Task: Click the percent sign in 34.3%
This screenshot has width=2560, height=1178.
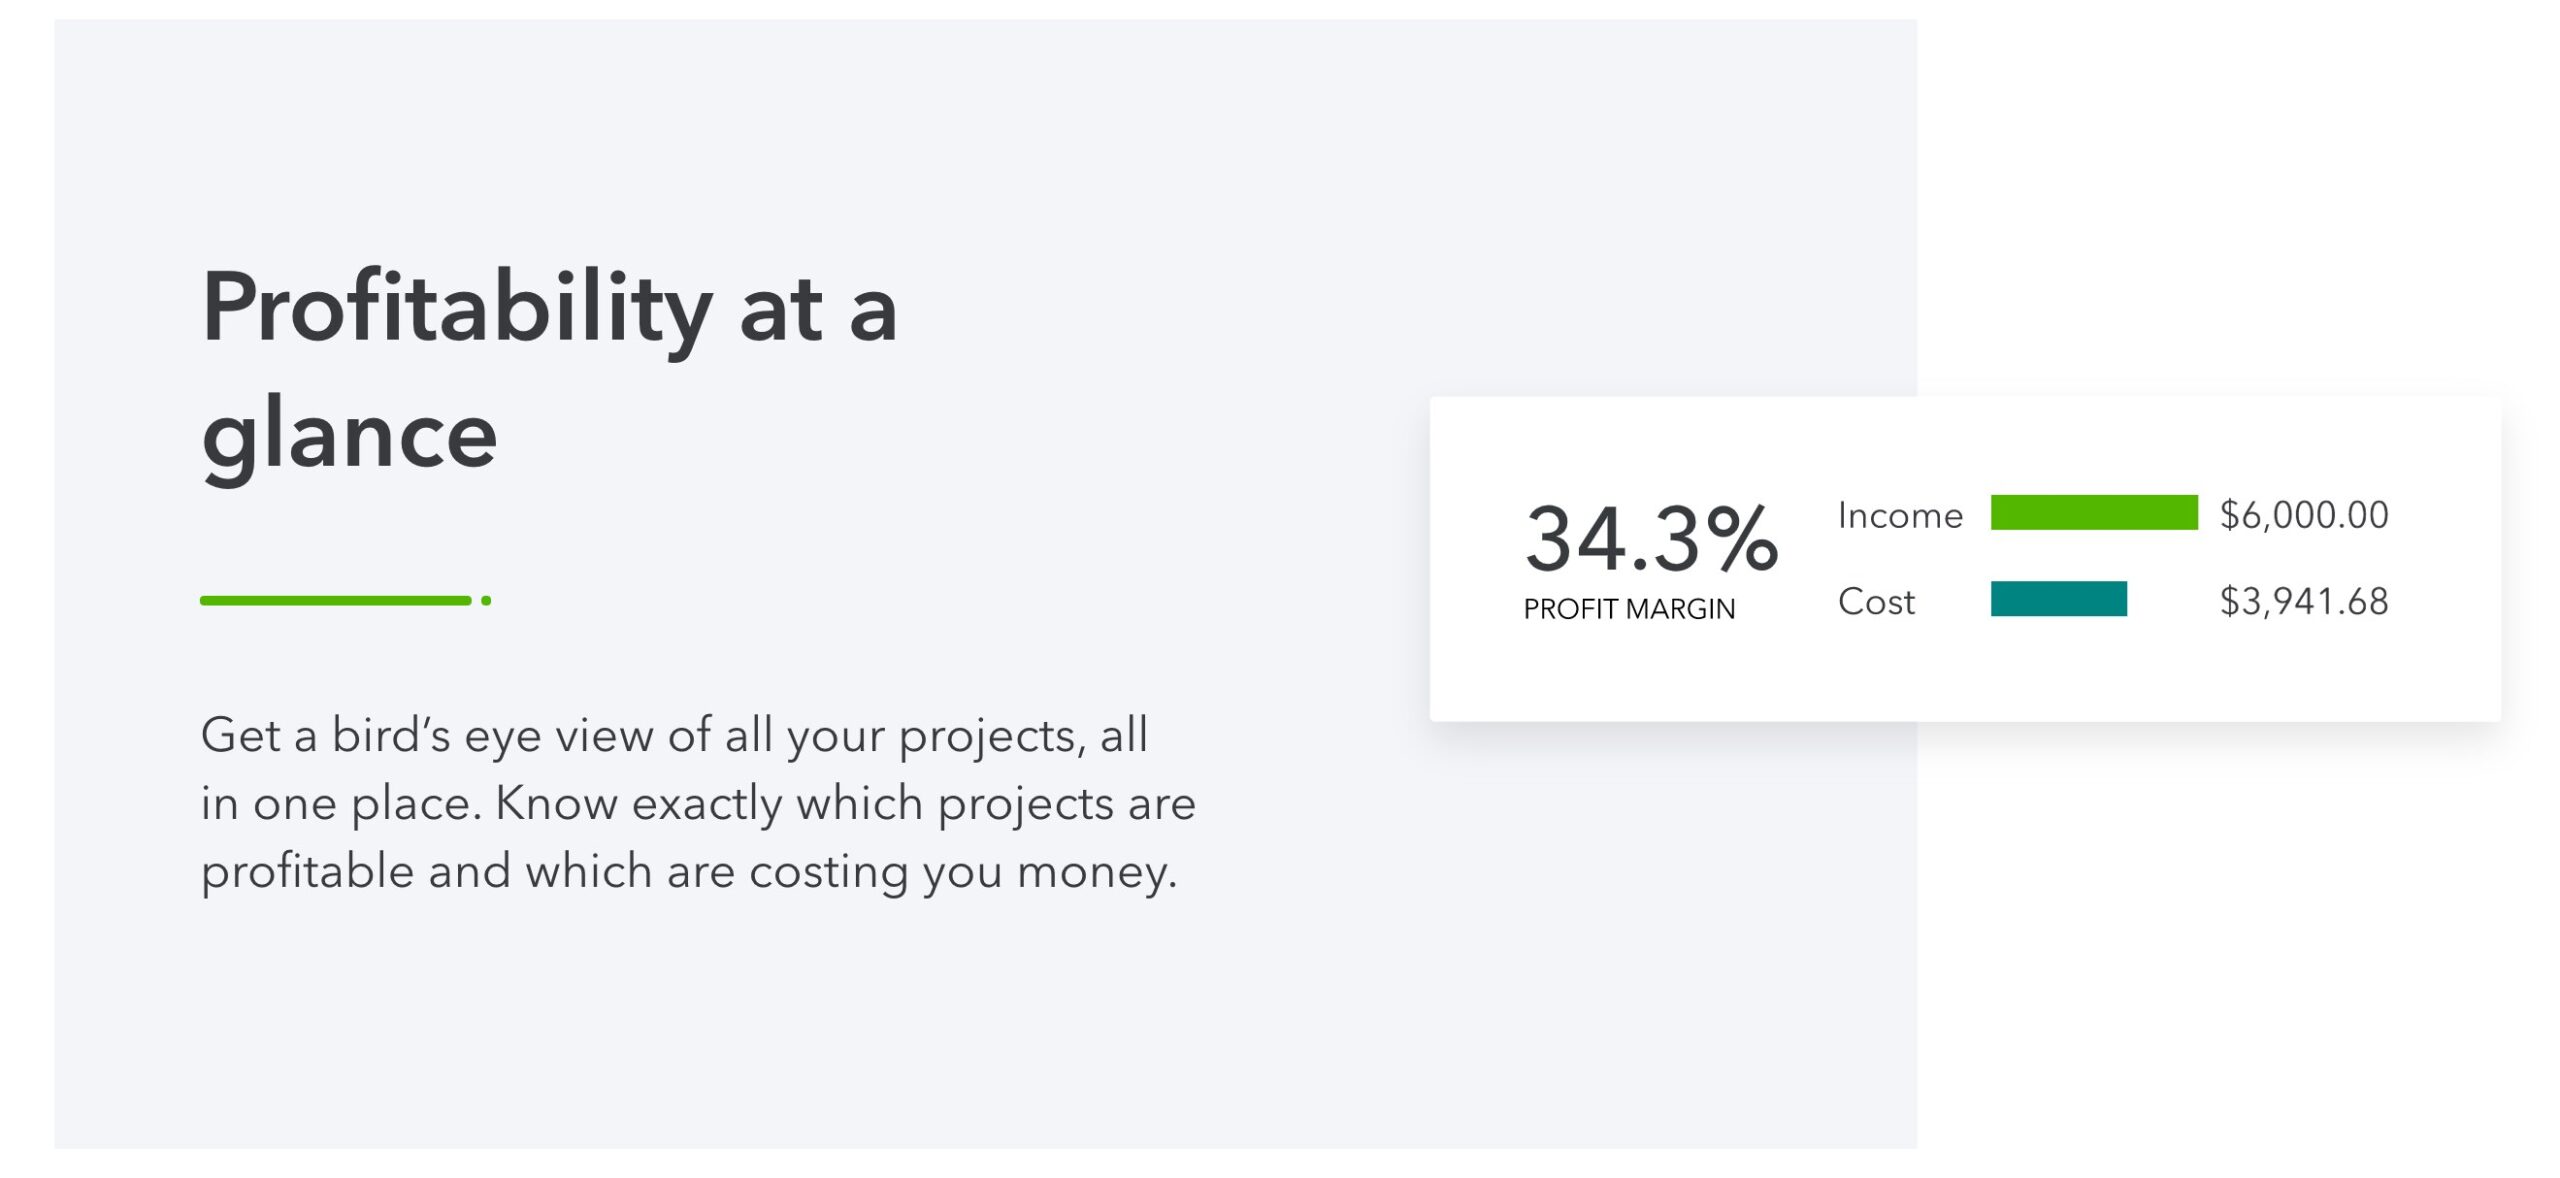Action: 1741,539
